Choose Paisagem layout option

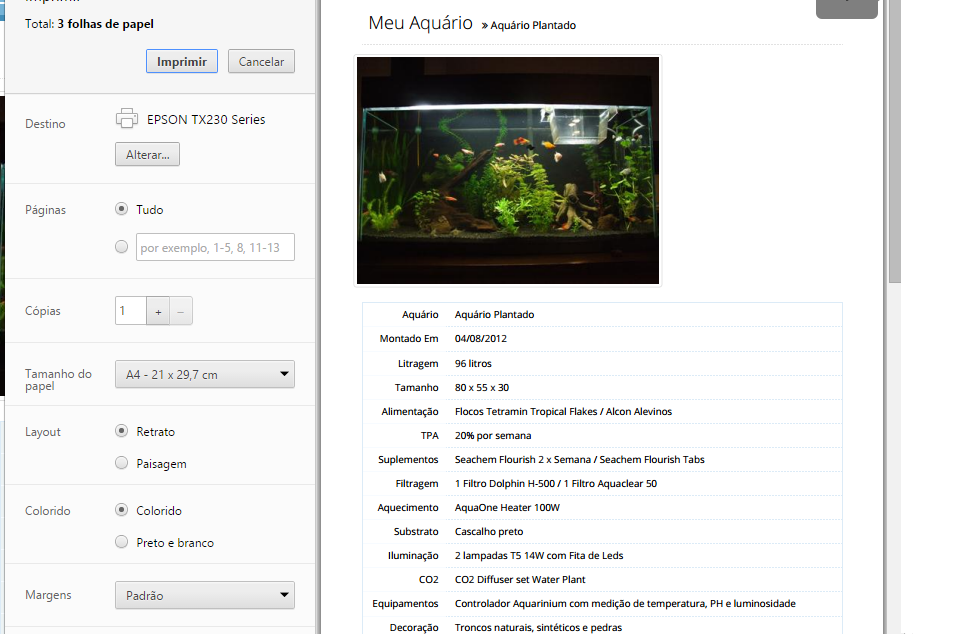(x=122, y=462)
